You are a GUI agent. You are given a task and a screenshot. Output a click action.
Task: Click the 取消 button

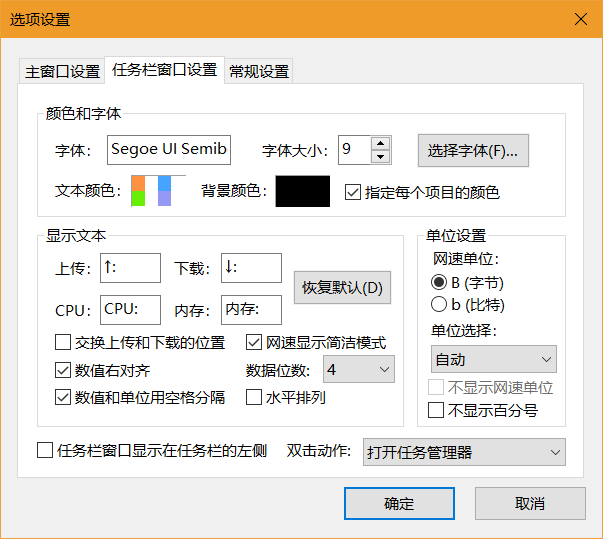(530, 503)
